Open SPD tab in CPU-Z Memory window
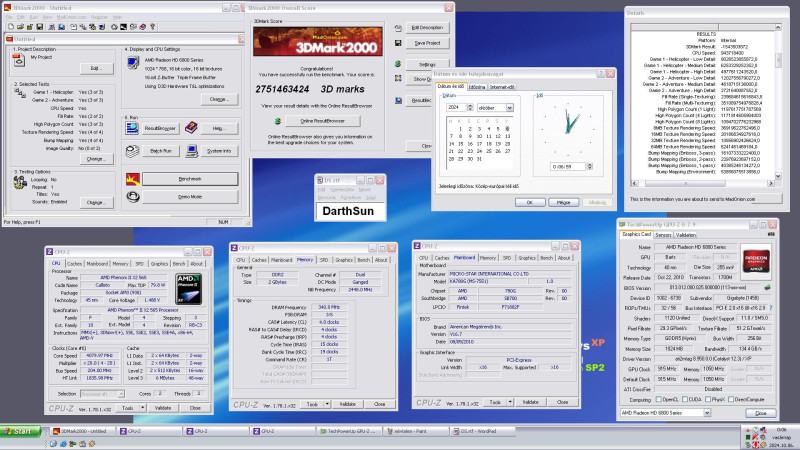This screenshot has height=450, width=800. pos(323,260)
